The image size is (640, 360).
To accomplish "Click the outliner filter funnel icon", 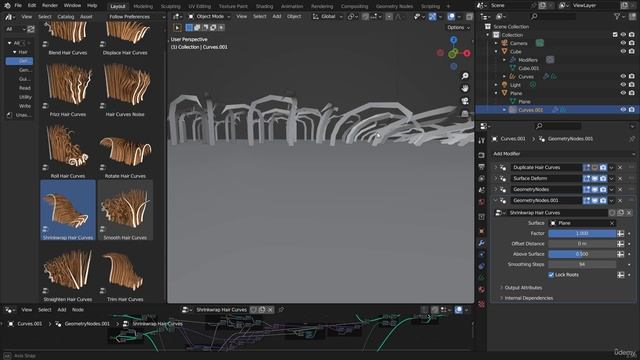I will [x=617, y=16].
